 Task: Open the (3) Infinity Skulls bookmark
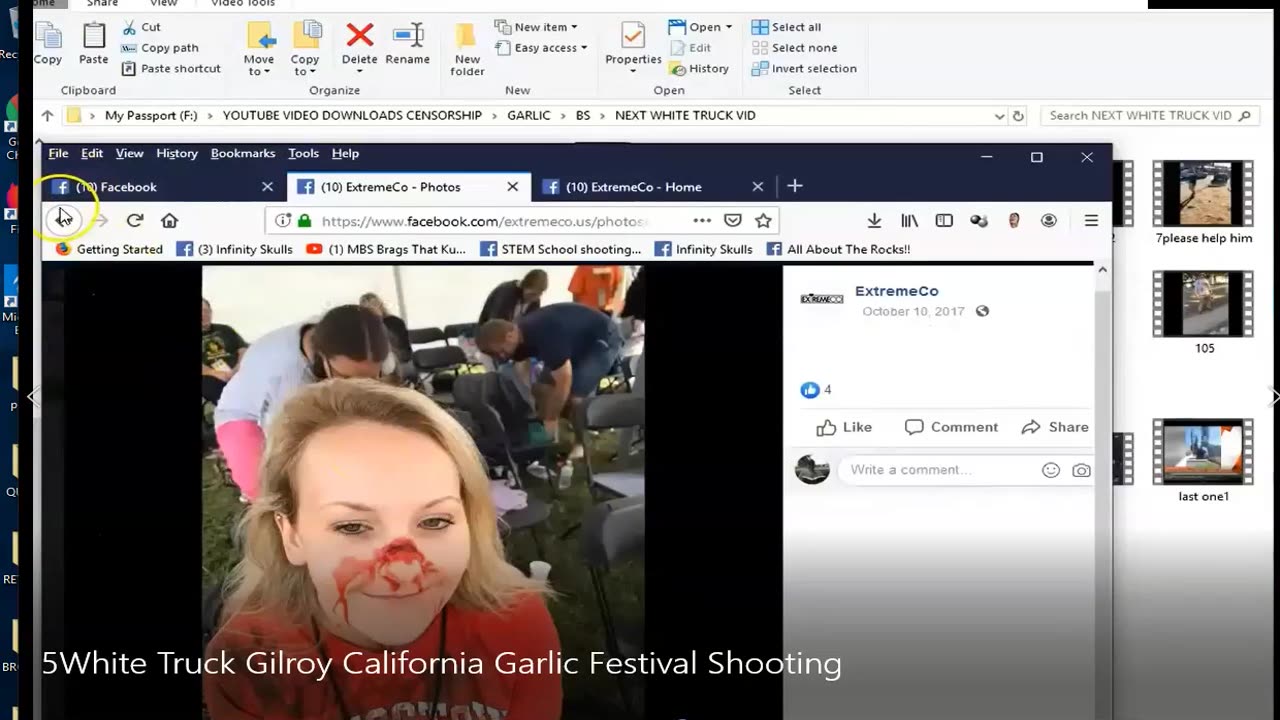(235, 249)
